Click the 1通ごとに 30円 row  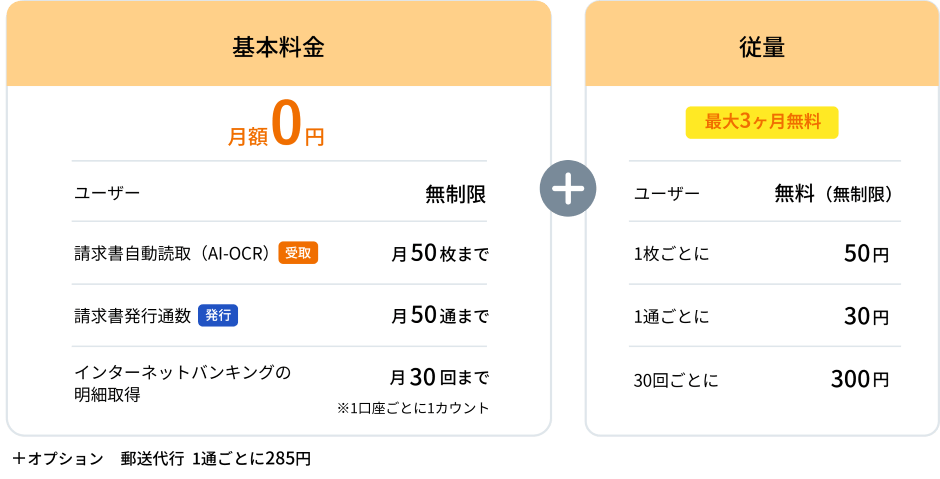click(x=764, y=315)
